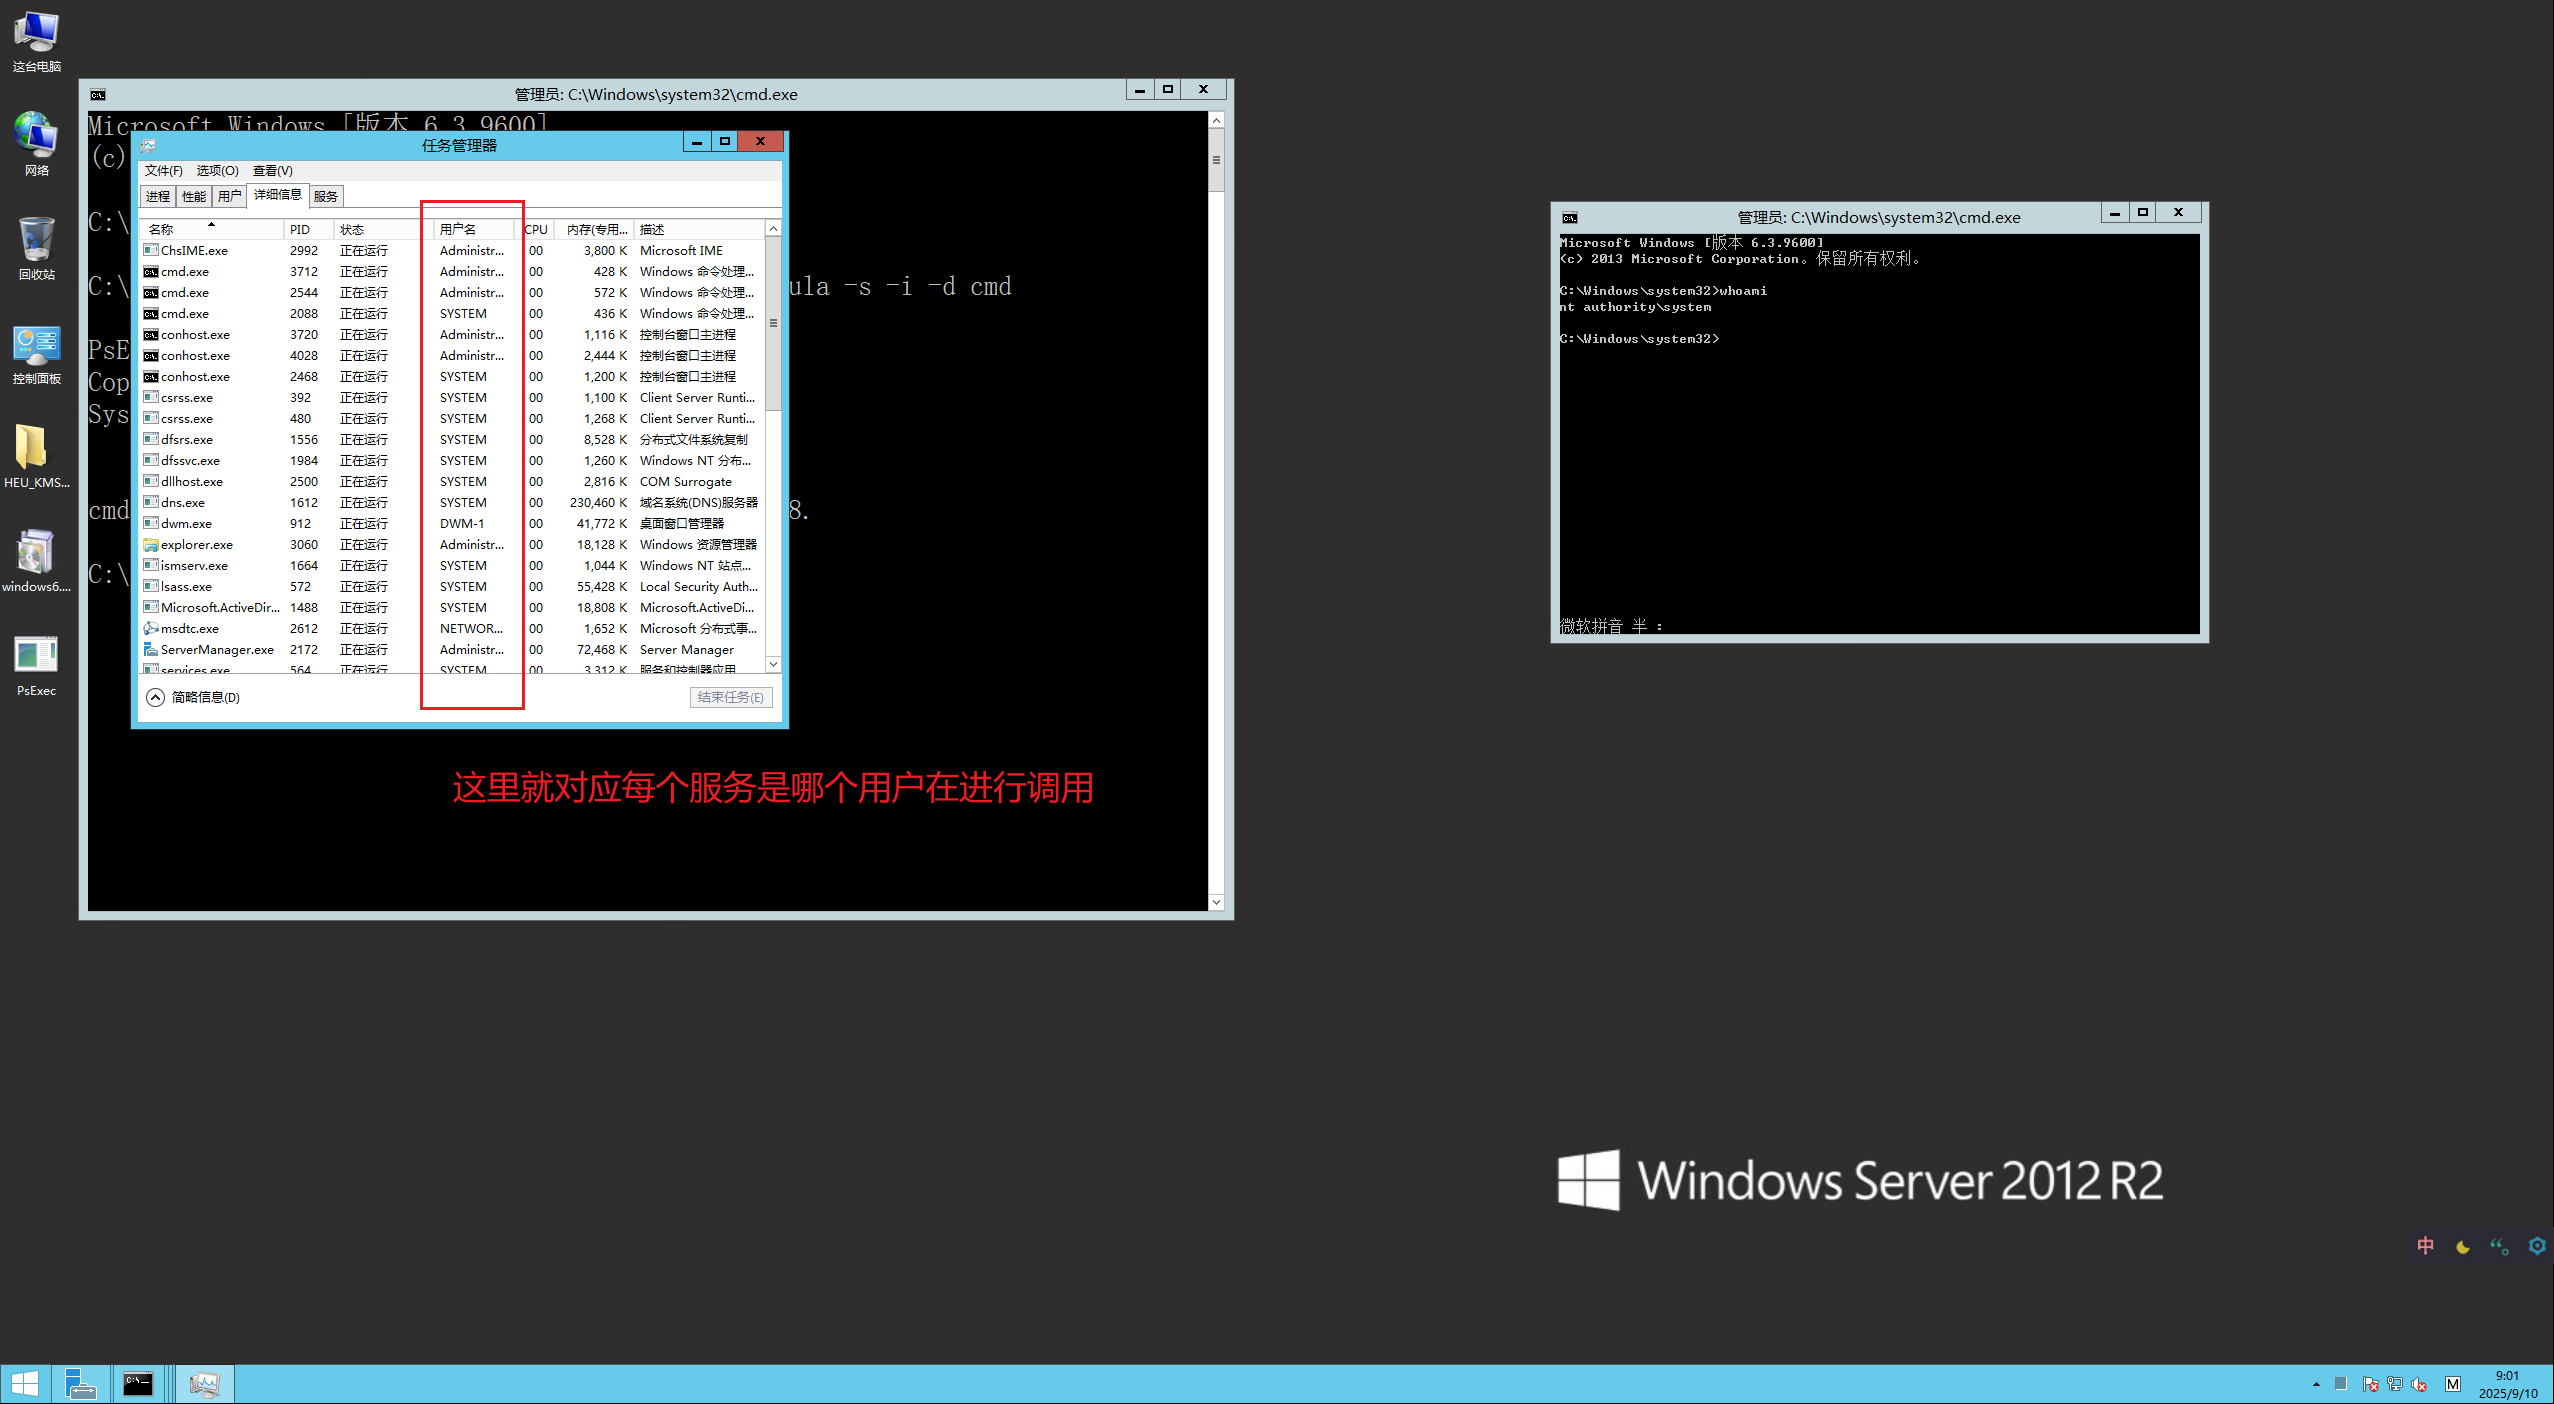Viewport: 2554px width, 1404px height.
Task: Open the 回收站 recycle bin icon
Action: (36, 241)
